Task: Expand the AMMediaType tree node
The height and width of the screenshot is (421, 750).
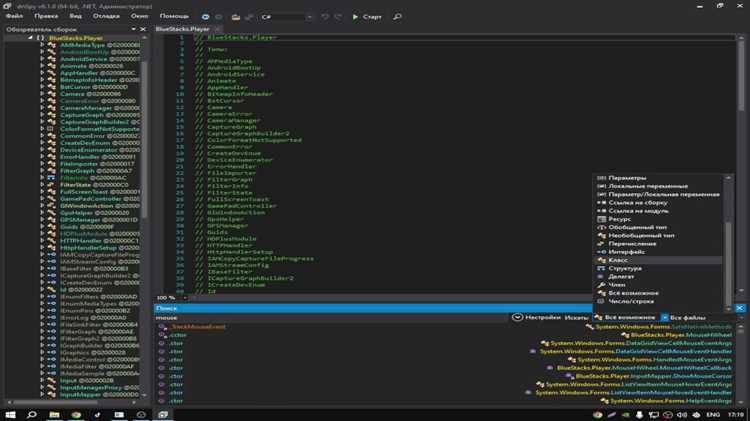Action: point(42,45)
